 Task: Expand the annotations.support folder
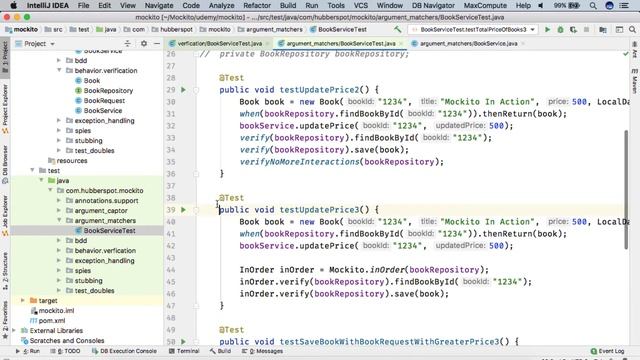[59, 200]
